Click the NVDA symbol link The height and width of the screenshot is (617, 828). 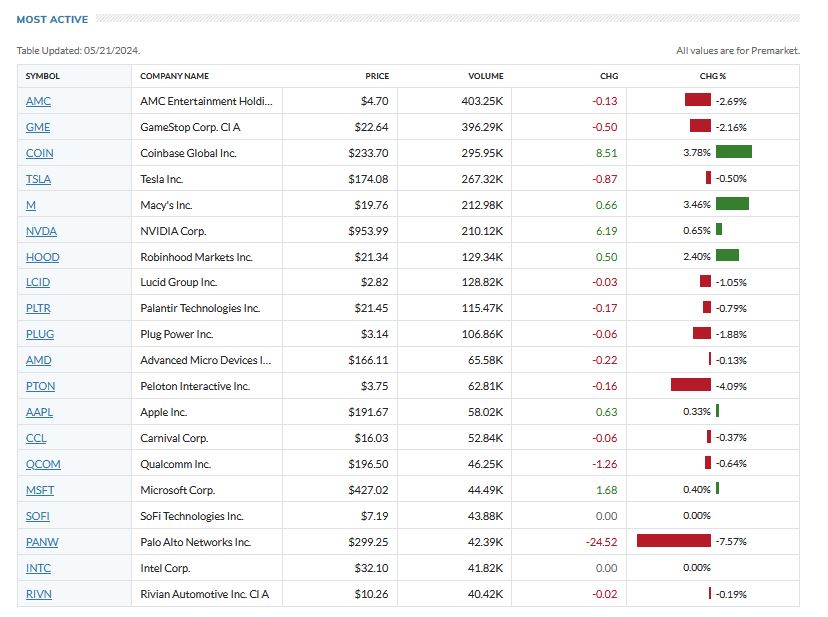tap(41, 231)
